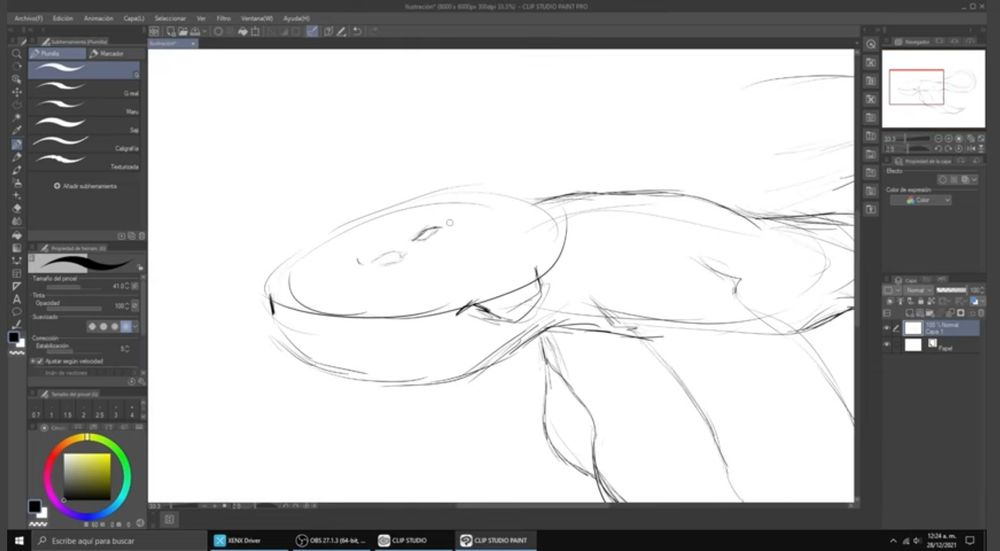Image resolution: width=1000 pixels, height=551 pixels.
Task: Click the Navigator canvas thumbnail
Action: 934,89
